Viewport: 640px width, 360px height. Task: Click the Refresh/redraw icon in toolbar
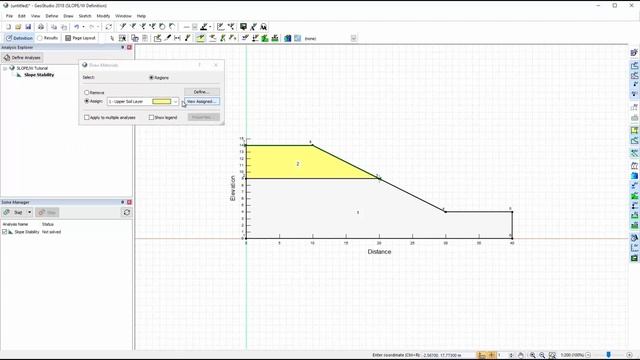tap(109, 27)
